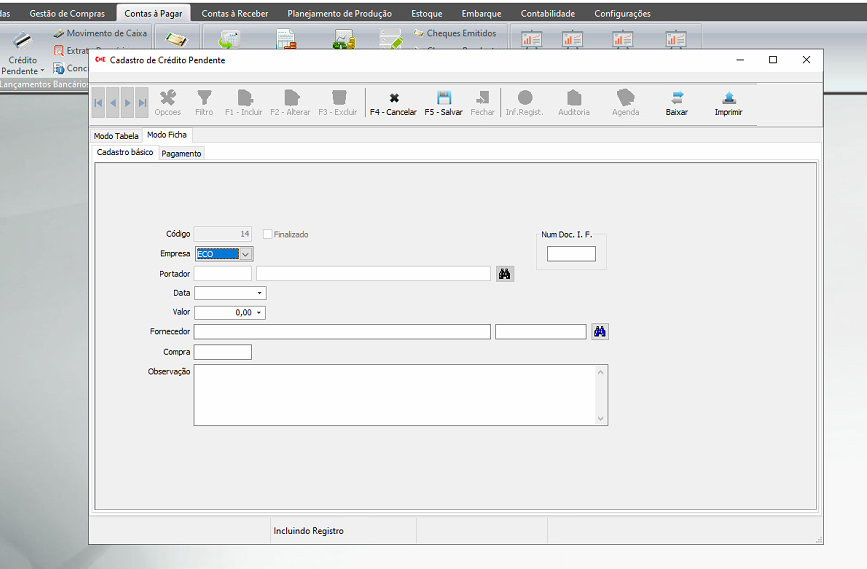The width and height of the screenshot is (867, 569).
Task: Open the Contas à Receber menu tab
Action: (235, 14)
